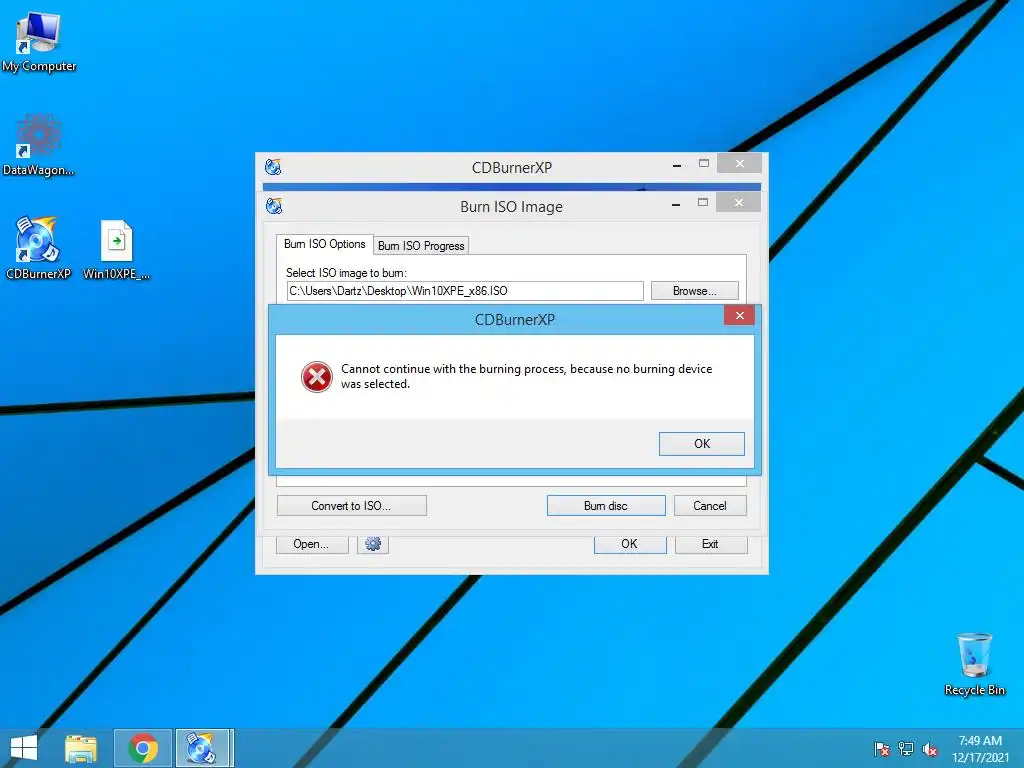Screen dimensions: 1024x768
Task: Switch to Burn ISO Progress tab
Action: point(421,246)
